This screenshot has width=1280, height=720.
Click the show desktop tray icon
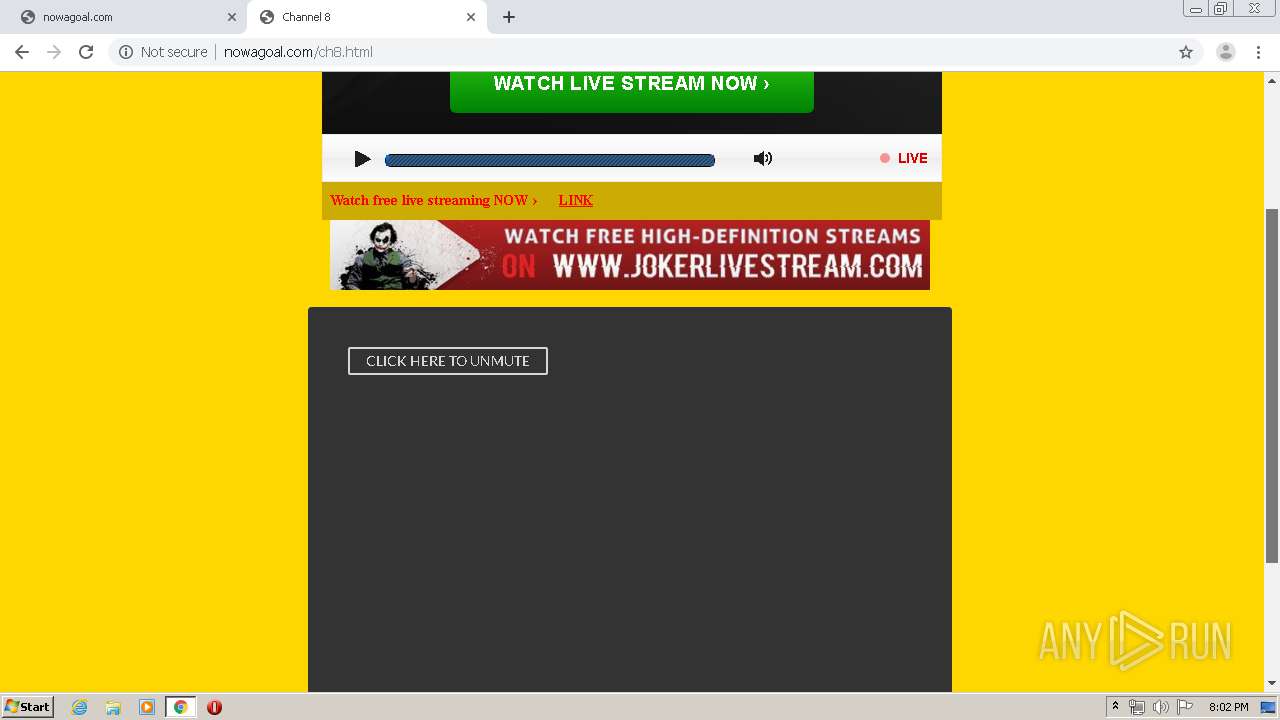1269,707
